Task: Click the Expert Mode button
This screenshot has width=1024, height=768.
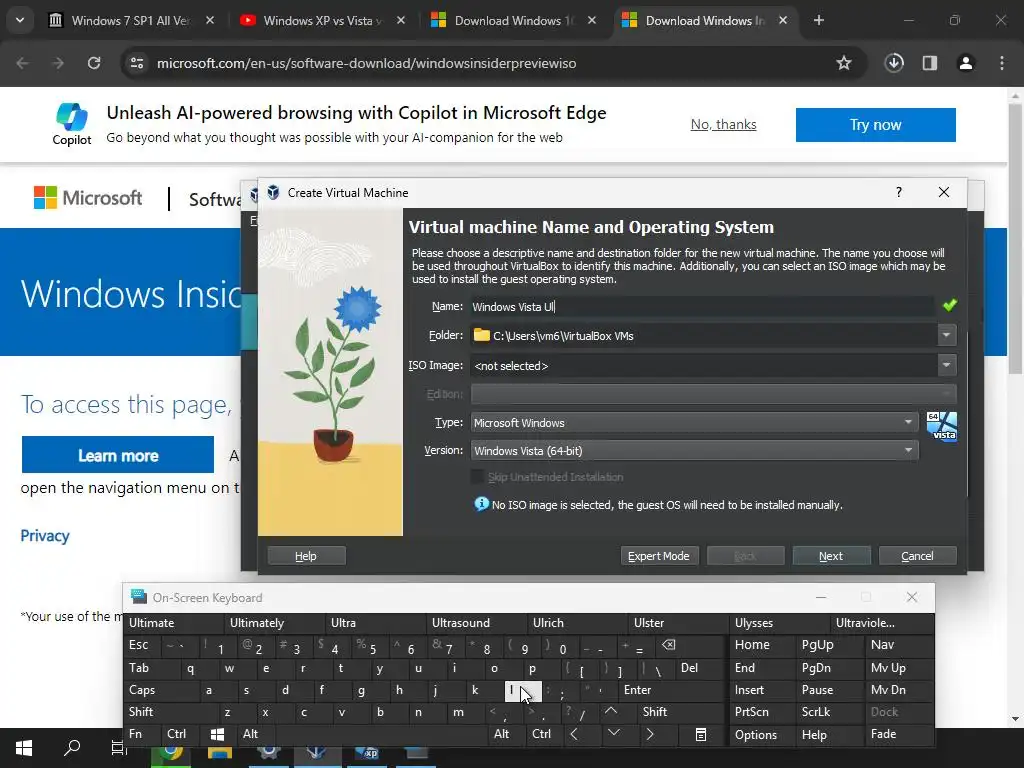Action: click(x=659, y=556)
